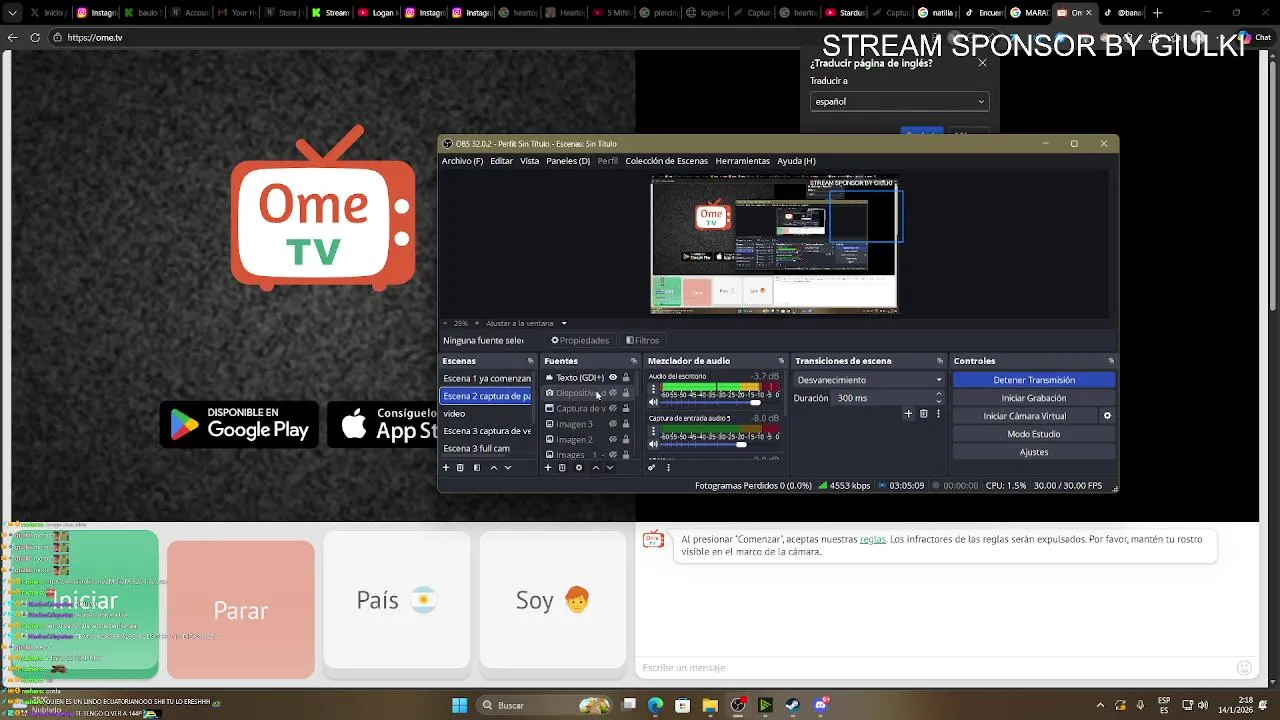Move scene down in Escenas panel
The image size is (1280, 720).
point(508,468)
